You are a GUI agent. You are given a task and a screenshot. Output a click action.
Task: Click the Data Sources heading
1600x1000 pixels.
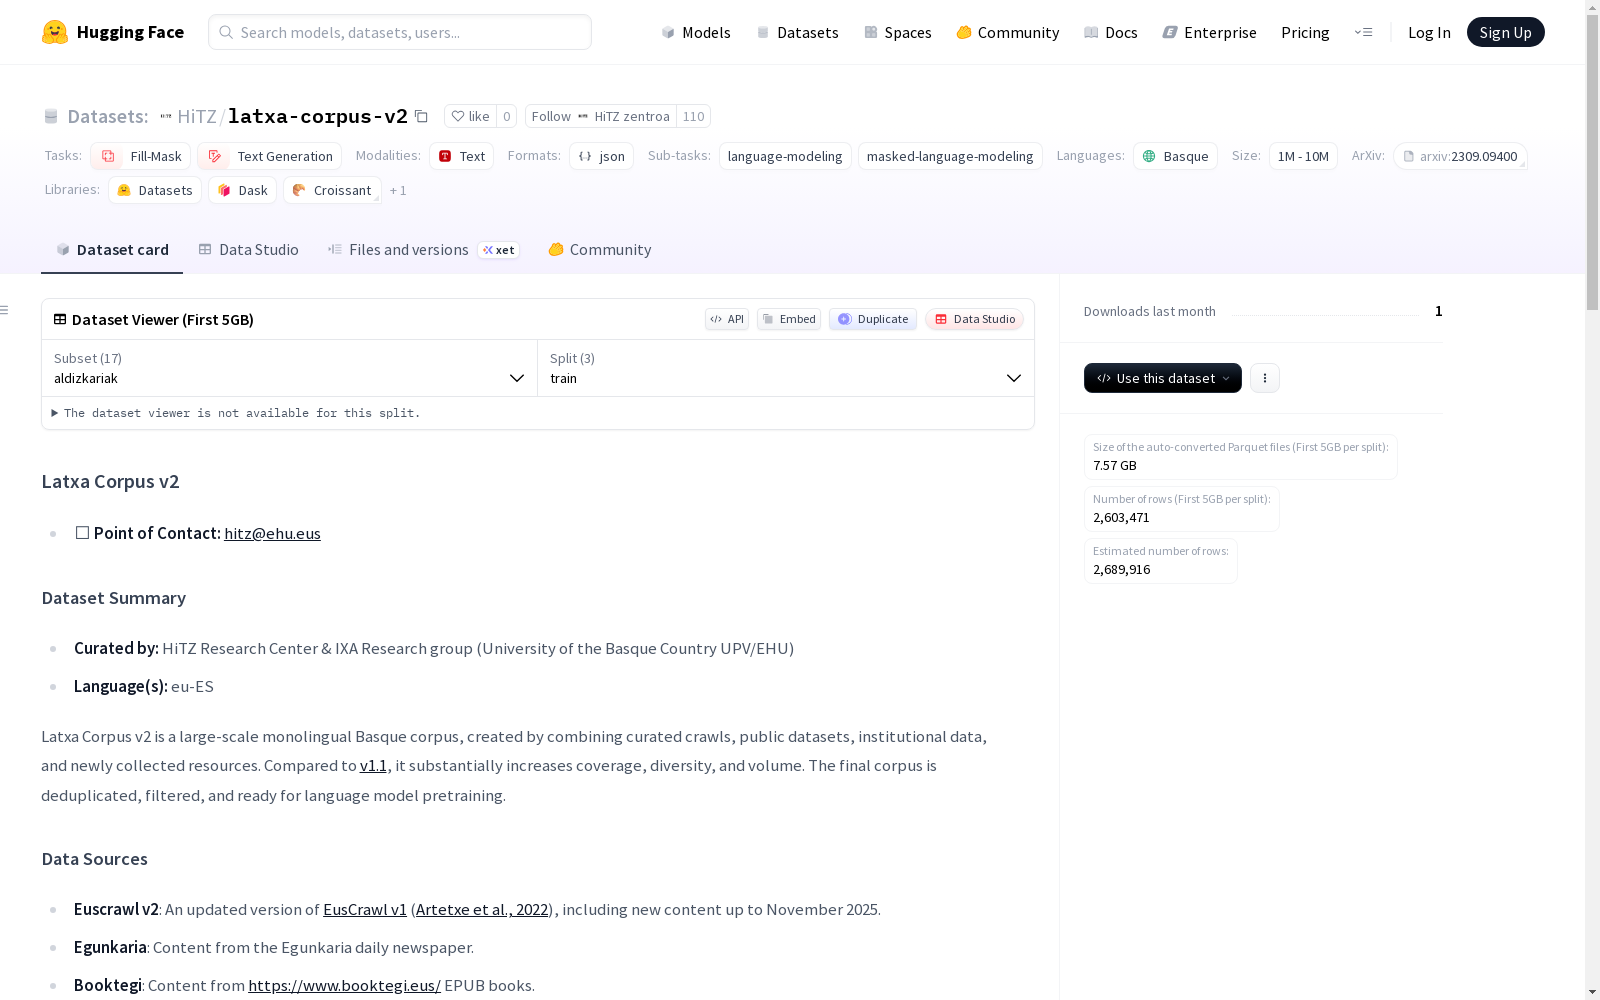[x=95, y=859]
